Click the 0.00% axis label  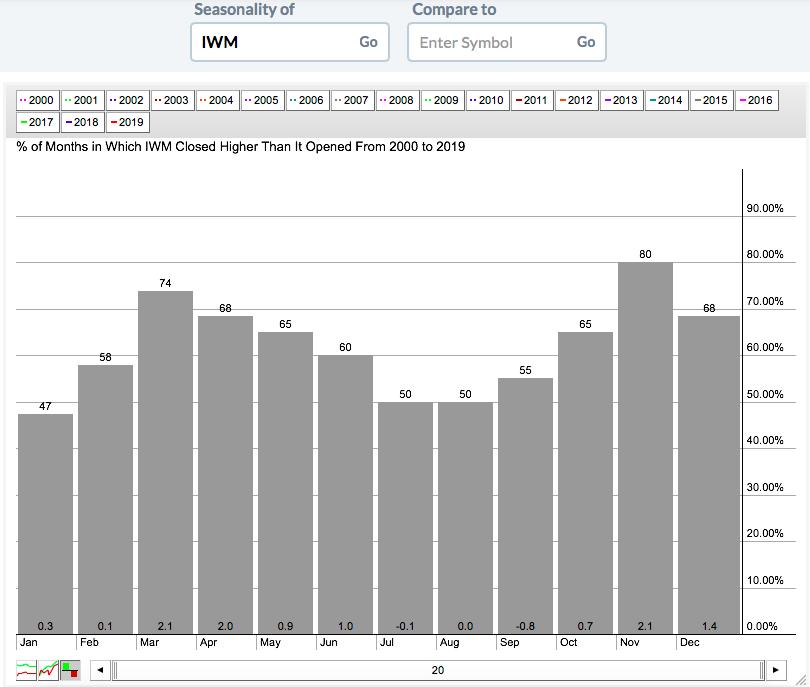762,626
